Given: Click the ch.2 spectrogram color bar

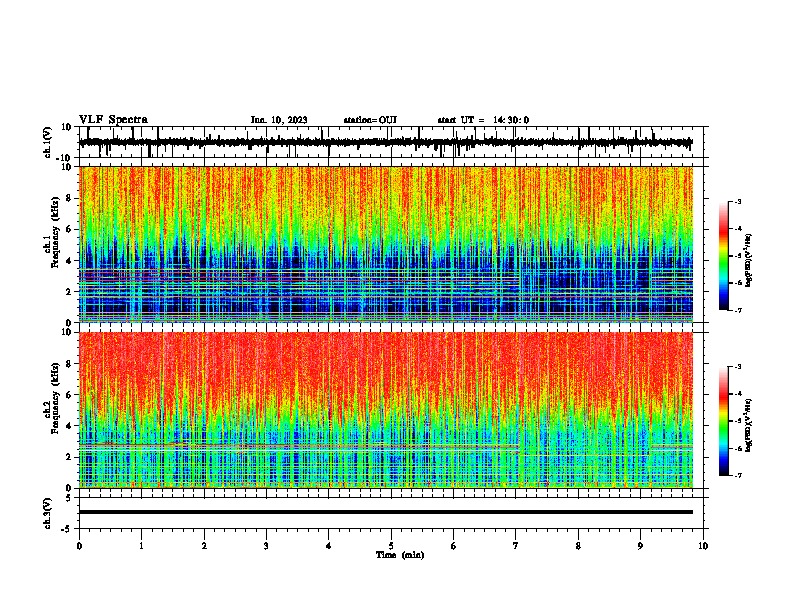Looking at the screenshot, I should 724,421.
